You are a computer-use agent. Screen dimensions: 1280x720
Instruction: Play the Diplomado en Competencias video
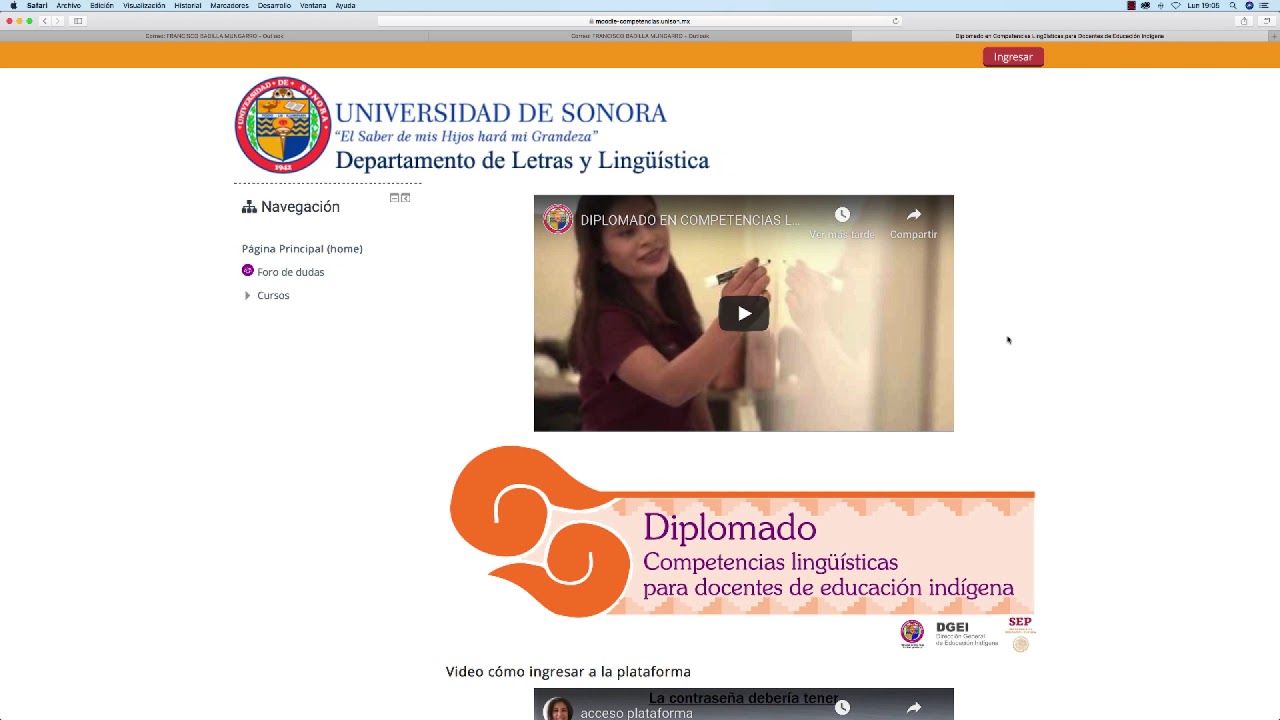[x=743, y=313]
